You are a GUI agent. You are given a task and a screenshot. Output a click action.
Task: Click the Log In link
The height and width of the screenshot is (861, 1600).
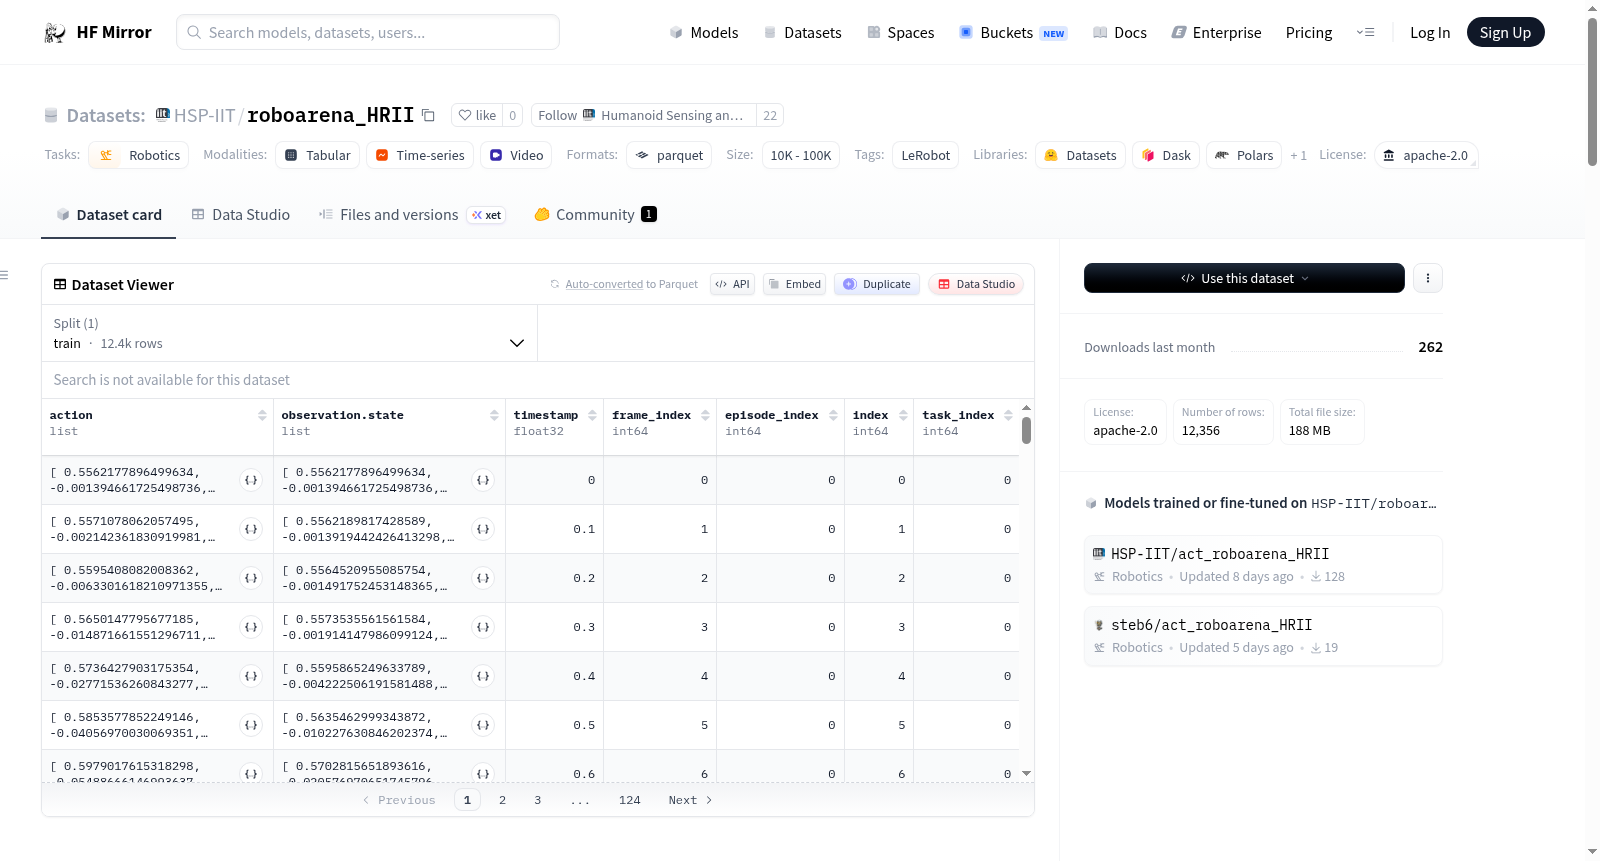click(x=1430, y=33)
